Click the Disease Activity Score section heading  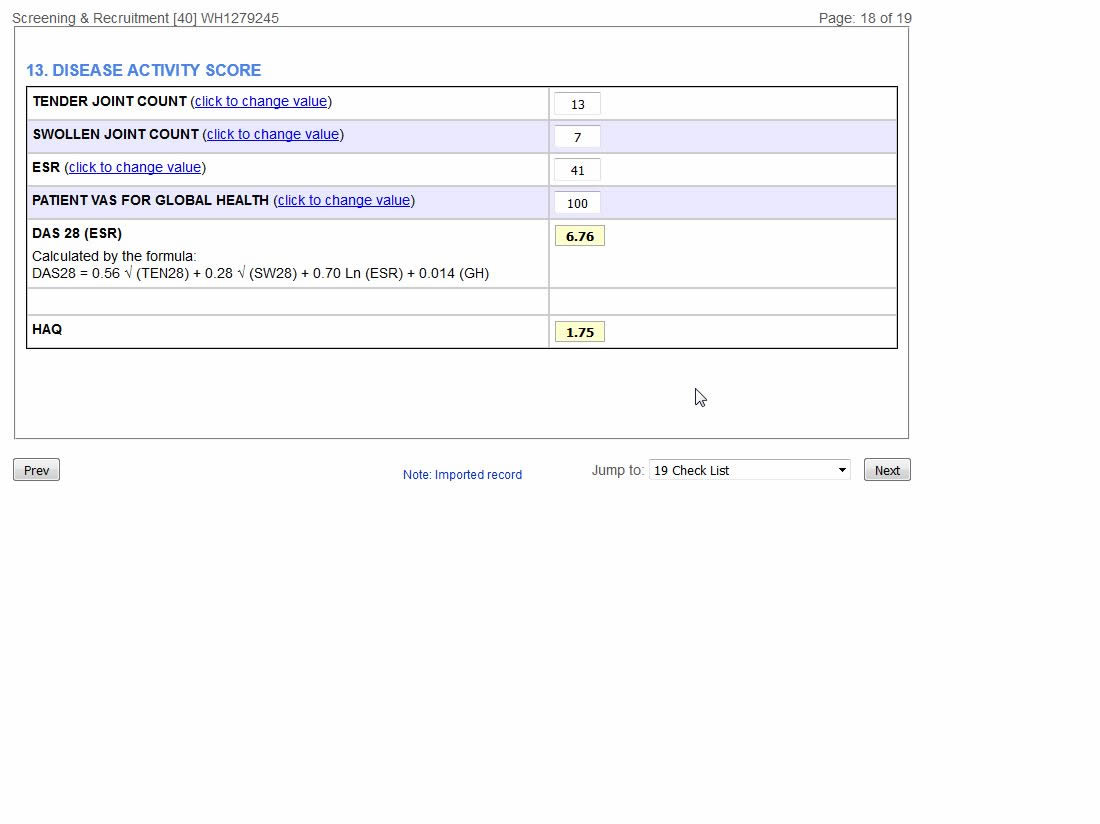pos(143,70)
